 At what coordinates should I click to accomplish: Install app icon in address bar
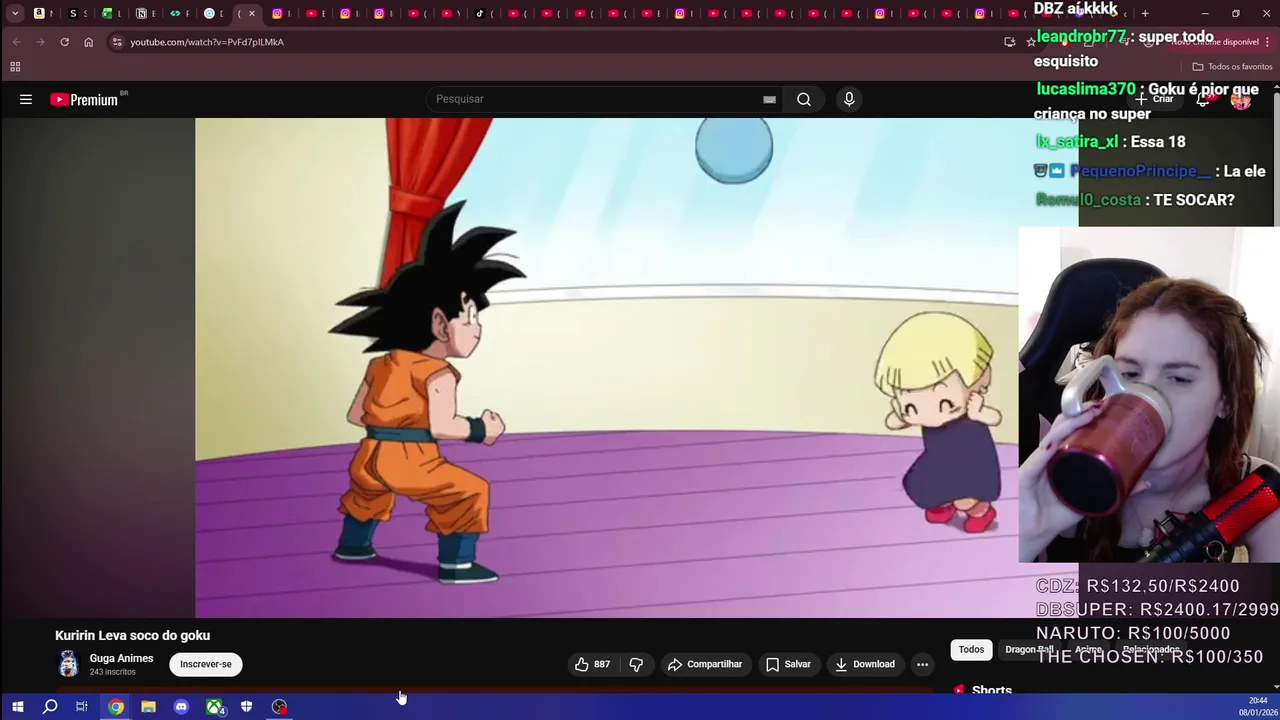(x=1009, y=42)
